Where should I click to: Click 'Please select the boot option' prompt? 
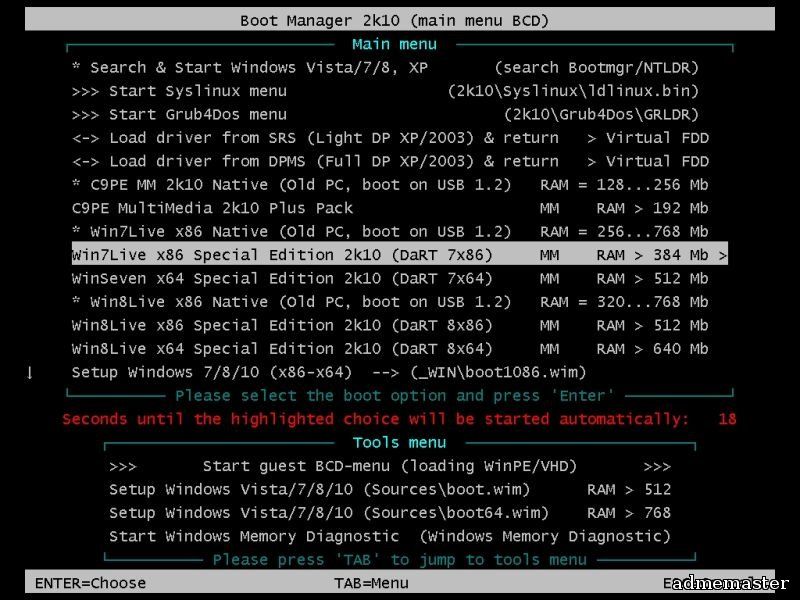(395, 396)
